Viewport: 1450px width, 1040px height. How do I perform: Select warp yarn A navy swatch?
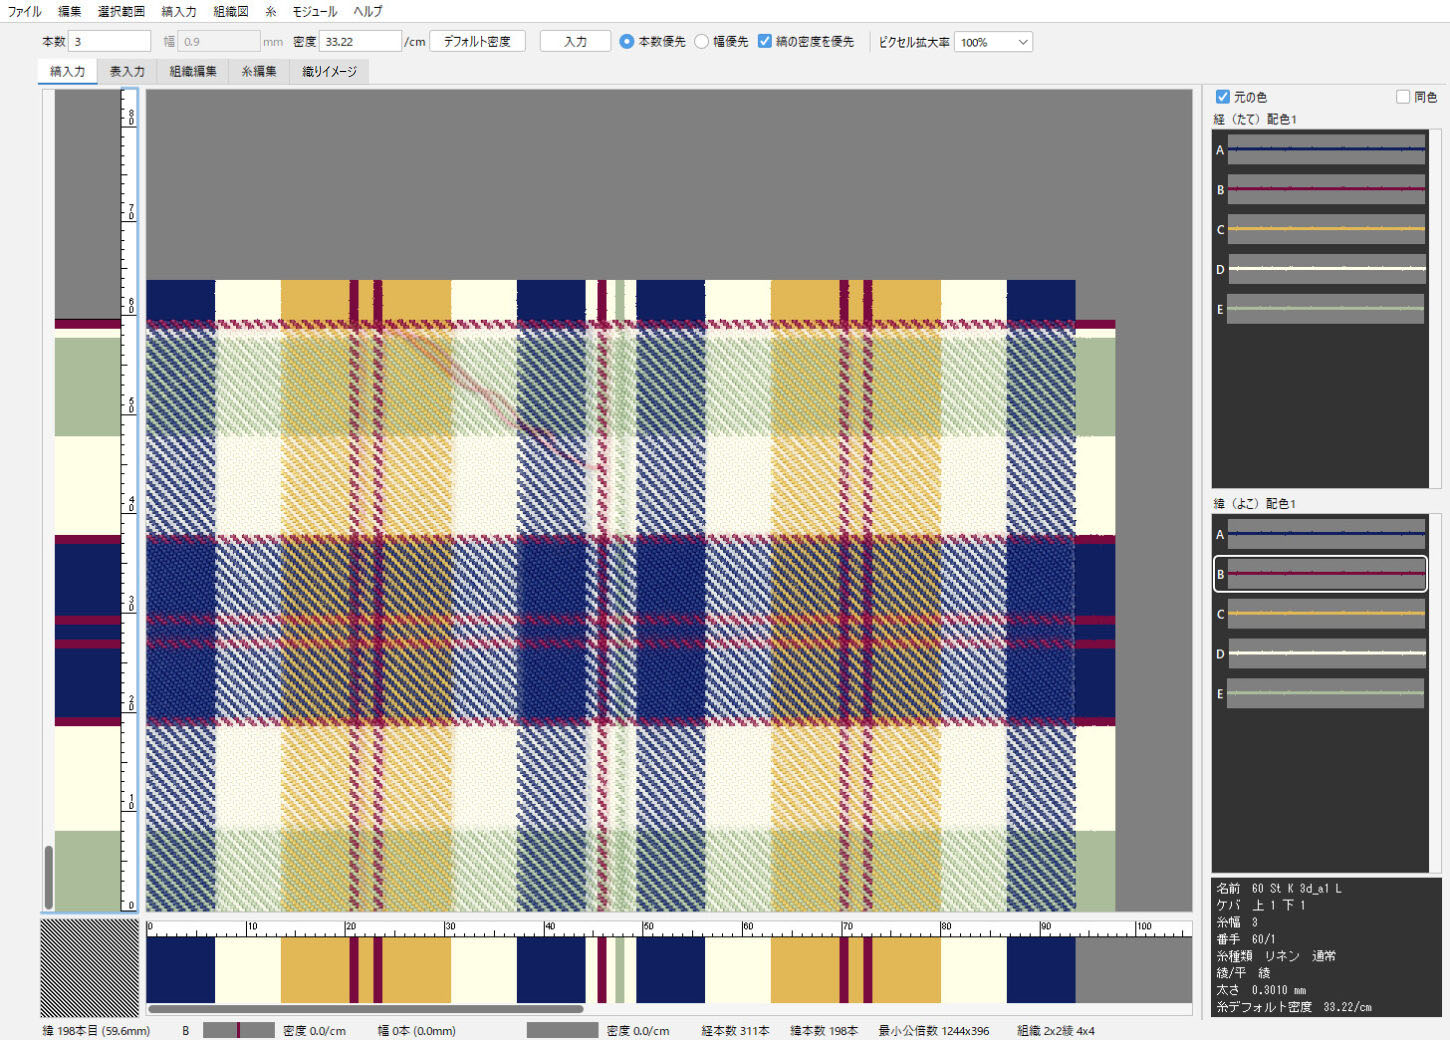tap(1325, 150)
